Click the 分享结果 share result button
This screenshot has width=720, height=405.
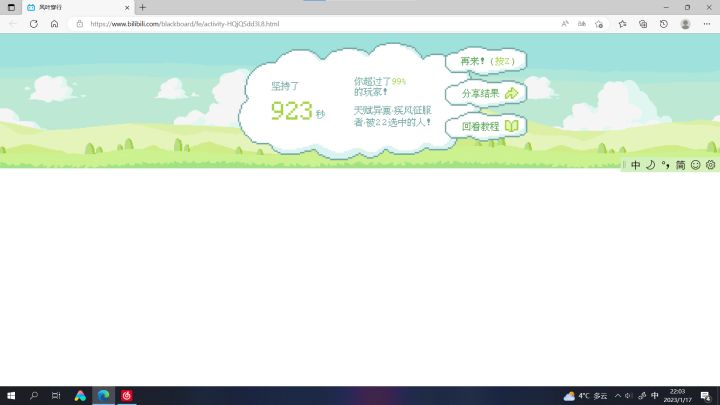[x=486, y=94]
